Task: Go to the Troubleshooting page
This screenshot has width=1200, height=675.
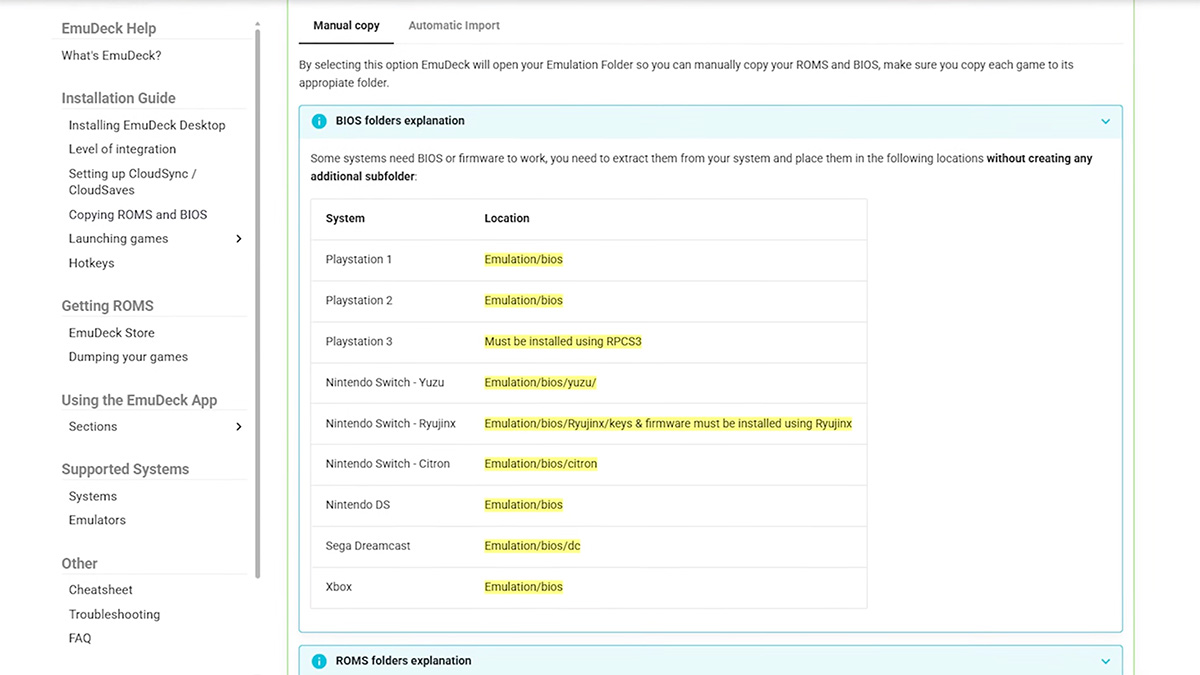Action: (x=114, y=614)
